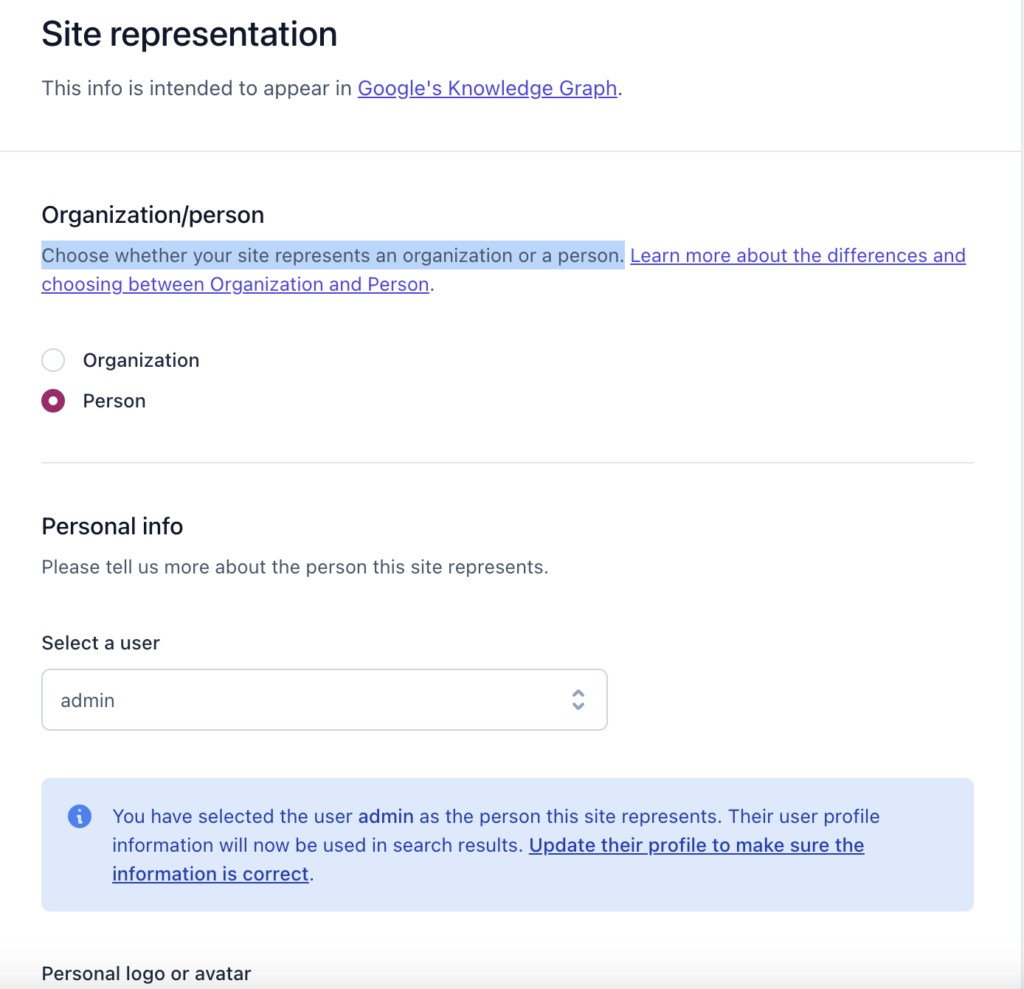Screen dimensions: 1024x989
Task: Click the Organization/person section heading
Action: point(153,215)
